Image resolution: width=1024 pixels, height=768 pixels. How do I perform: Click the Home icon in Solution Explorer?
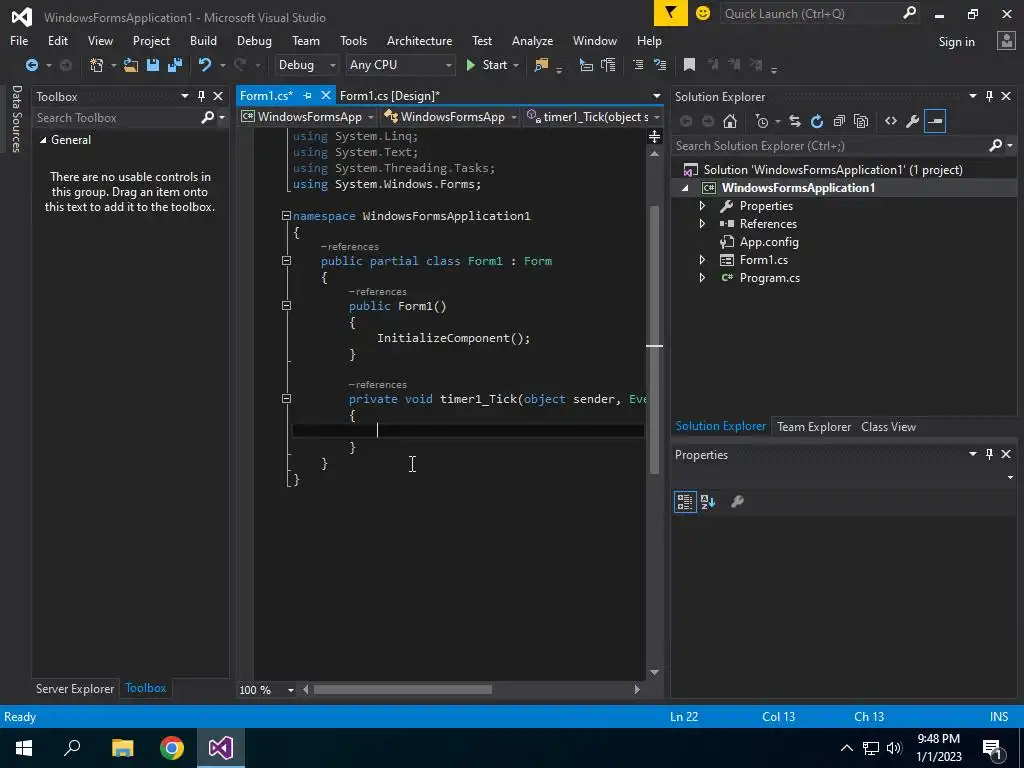(729, 121)
